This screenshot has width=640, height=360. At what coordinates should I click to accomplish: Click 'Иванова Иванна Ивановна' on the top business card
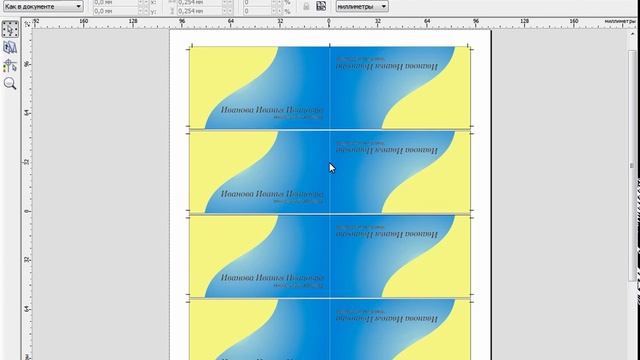(x=272, y=110)
